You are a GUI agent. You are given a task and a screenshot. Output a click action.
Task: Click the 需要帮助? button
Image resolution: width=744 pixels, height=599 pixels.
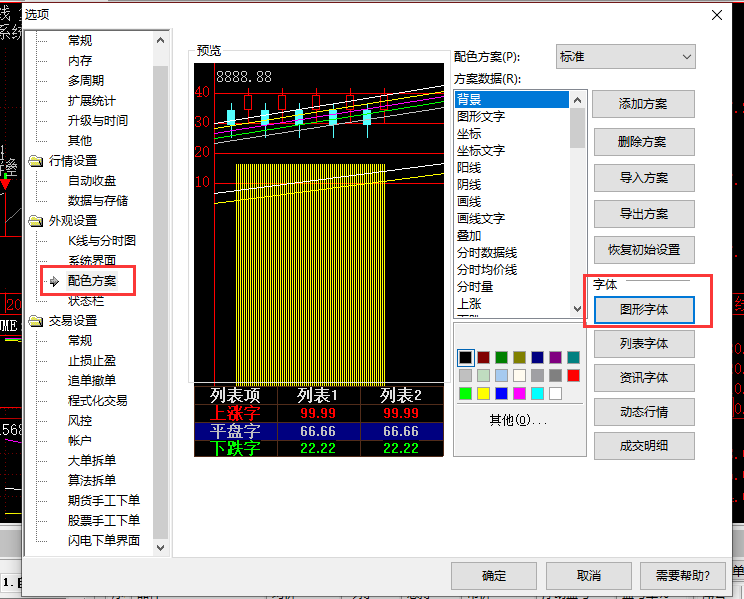pyautogui.click(x=683, y=576)
